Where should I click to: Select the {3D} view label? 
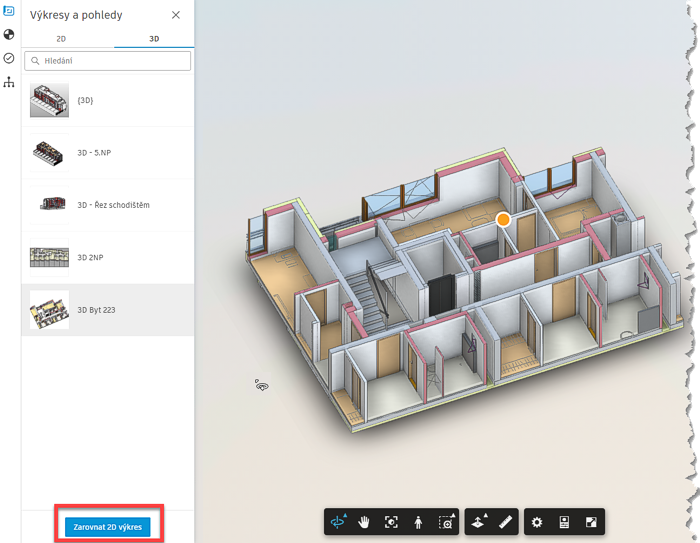click(x=85, y=100)
